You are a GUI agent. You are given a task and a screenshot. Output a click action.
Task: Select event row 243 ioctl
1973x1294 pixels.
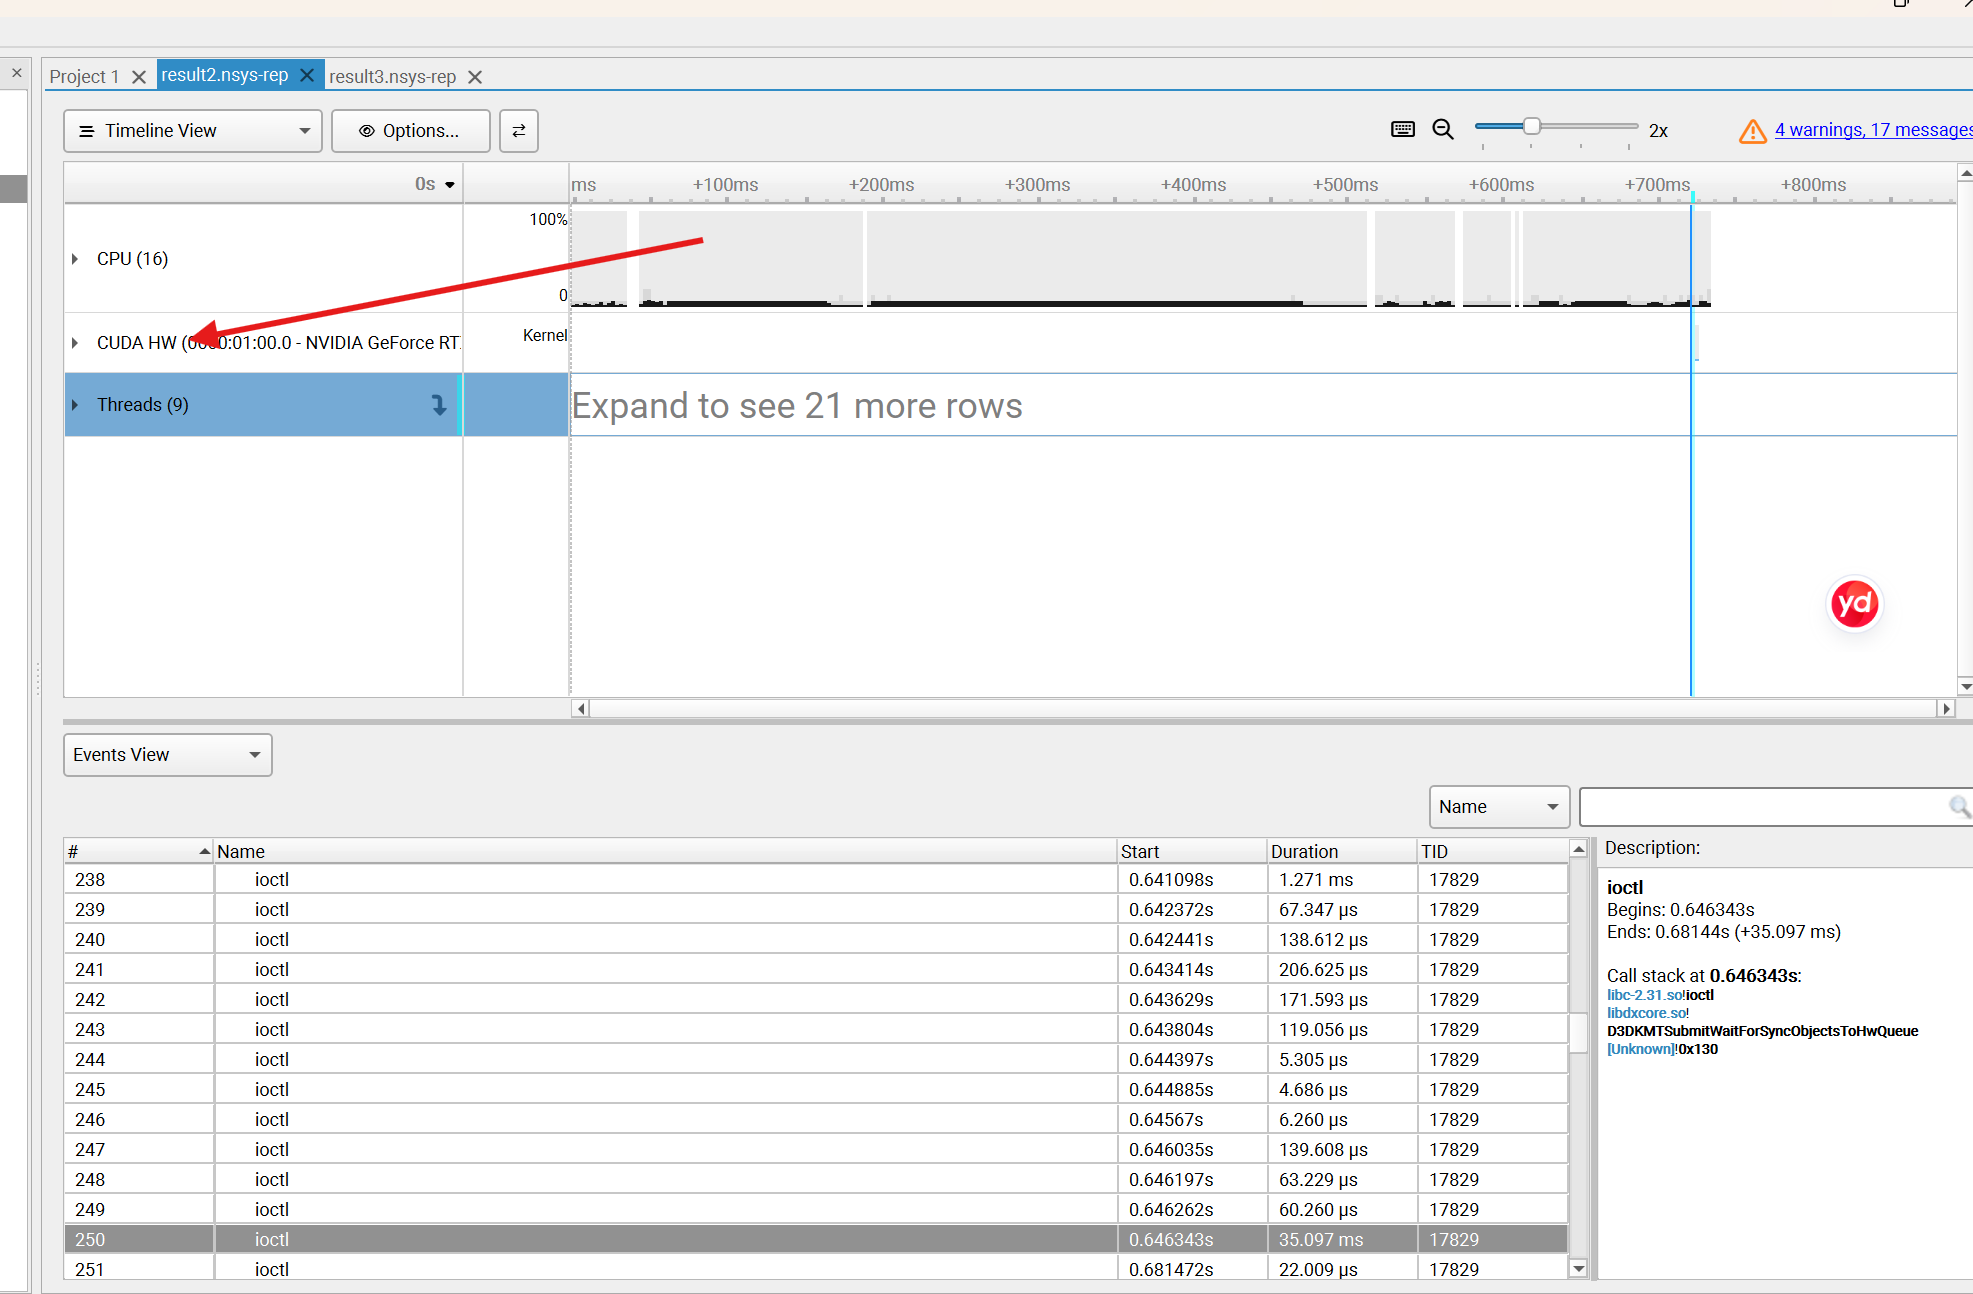coord(816,1030)
